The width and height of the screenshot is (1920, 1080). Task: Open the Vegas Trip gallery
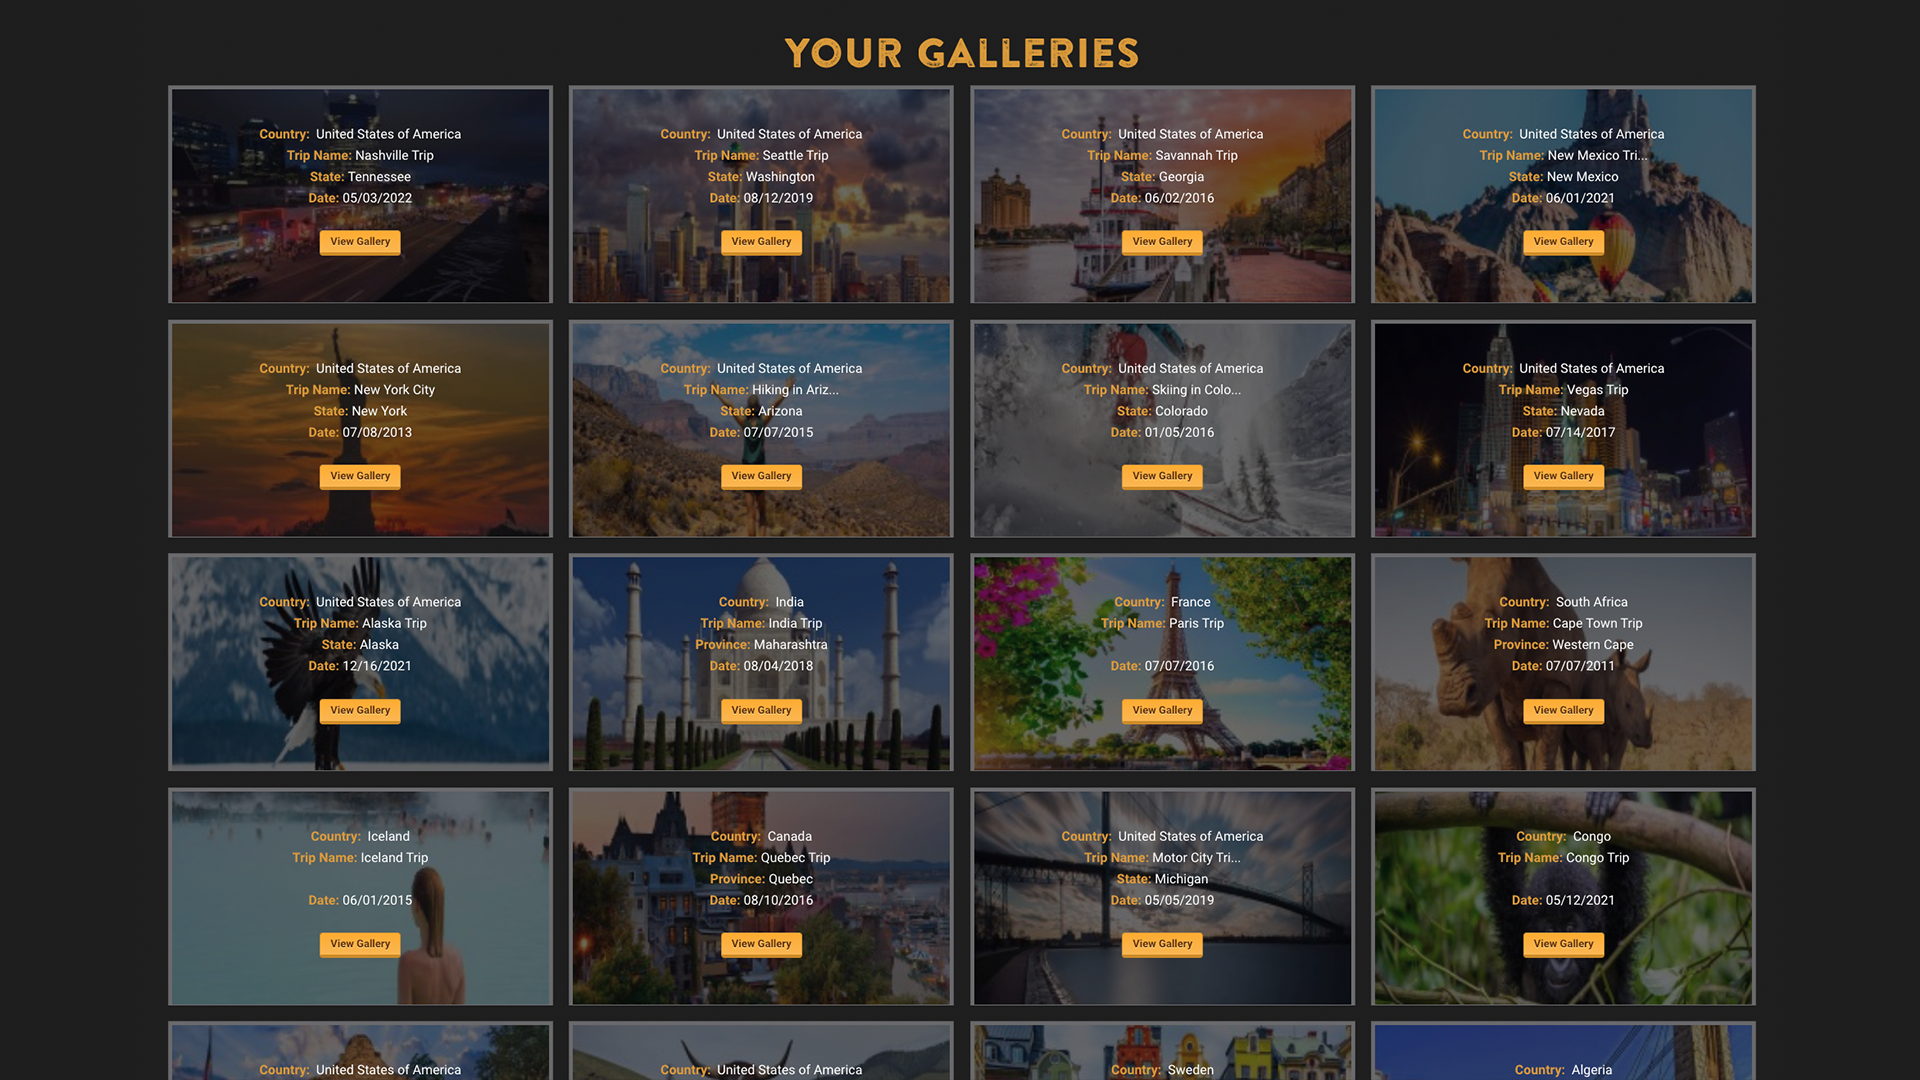click(x=1563, y=476)
